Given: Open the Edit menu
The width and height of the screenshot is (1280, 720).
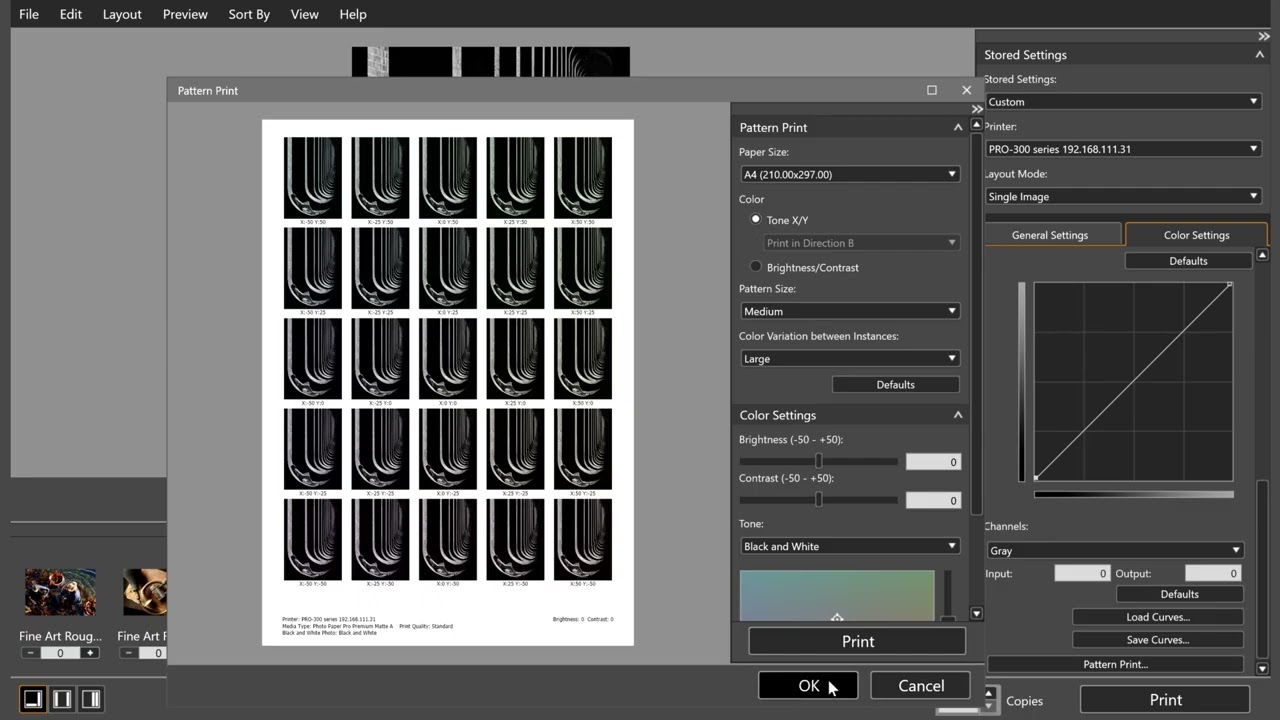Looking at the screenshot, I should click(x=70, y=14).
